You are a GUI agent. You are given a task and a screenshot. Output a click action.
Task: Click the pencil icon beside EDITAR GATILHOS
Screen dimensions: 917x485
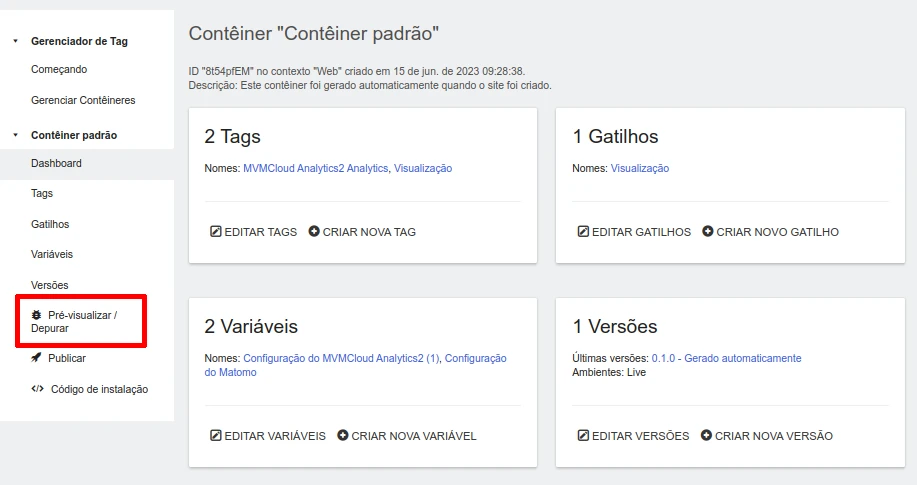[583, 232]
